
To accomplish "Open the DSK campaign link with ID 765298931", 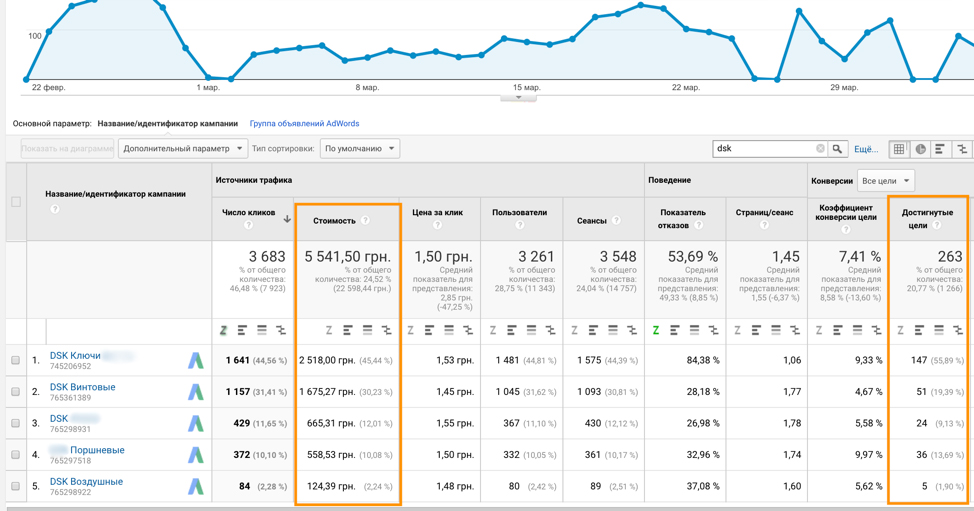I will point(59,418).
